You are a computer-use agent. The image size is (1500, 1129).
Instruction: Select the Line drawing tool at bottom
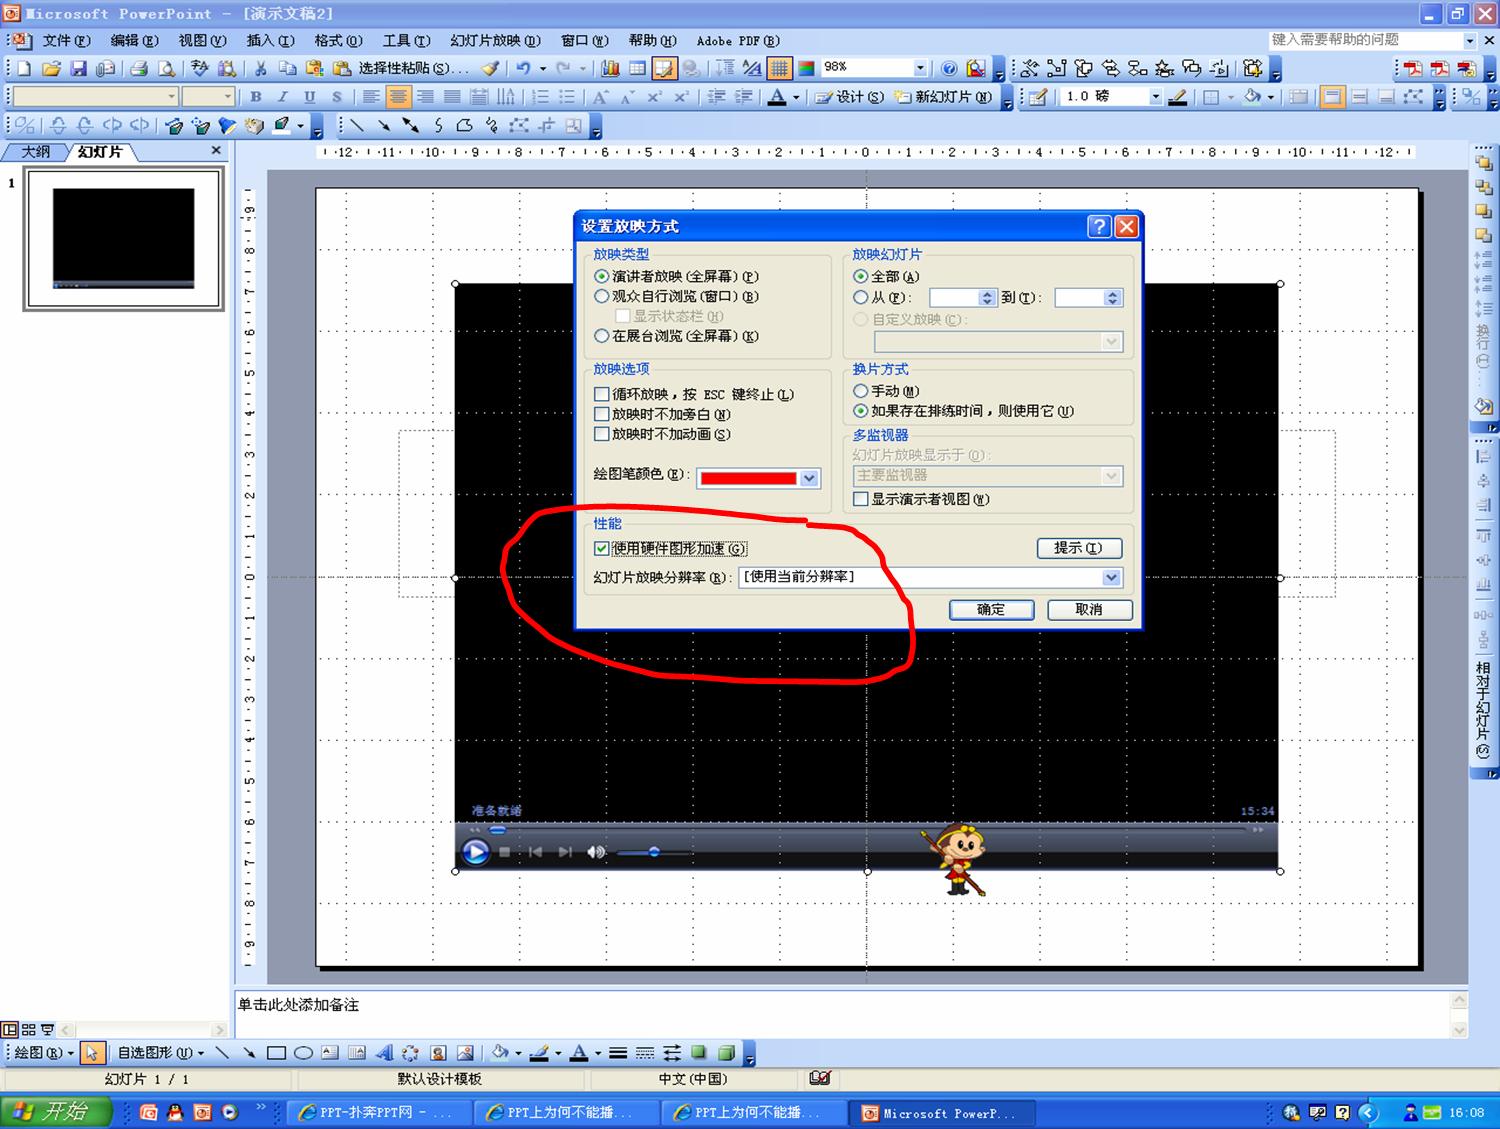223,1053
